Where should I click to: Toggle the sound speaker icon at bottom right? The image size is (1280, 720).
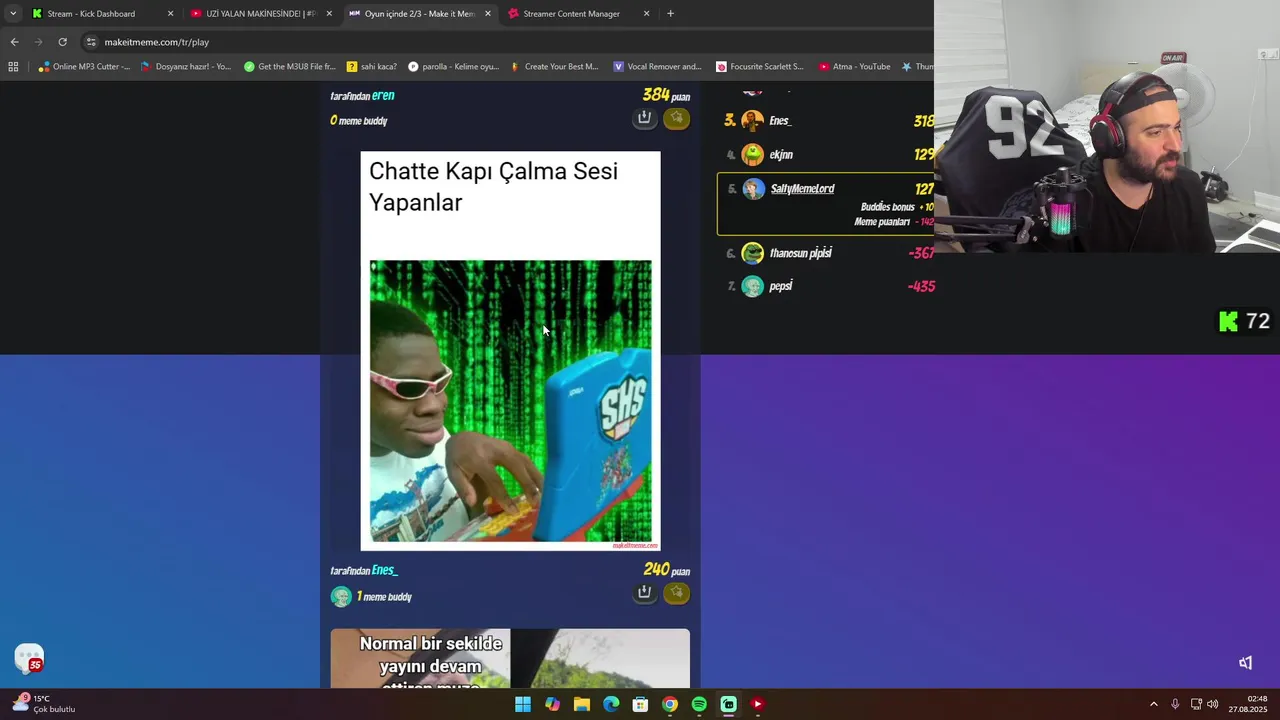pos(1245,663)
